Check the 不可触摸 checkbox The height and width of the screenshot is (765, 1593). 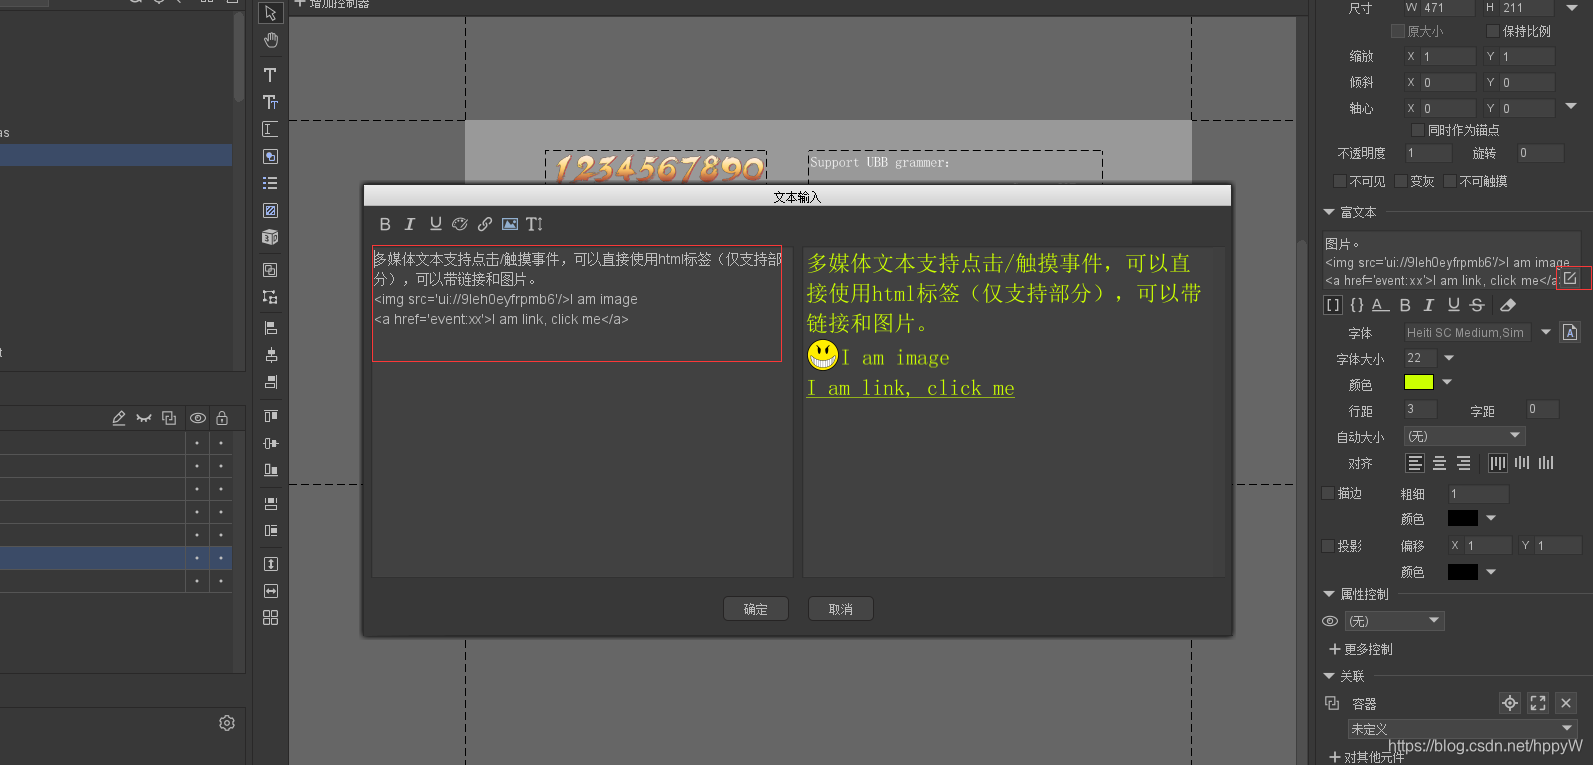(x=1450, y=181)
